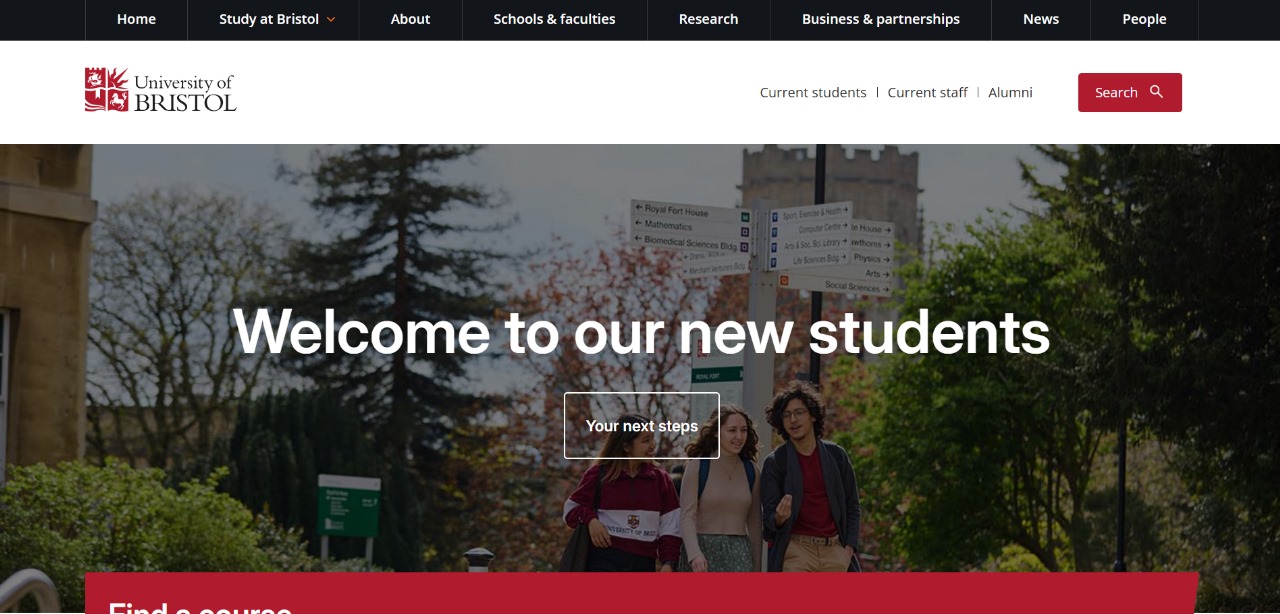This screenshot has width=1280, height=614.
Task: Visit the News page
Action: [x=1041, y=19]
